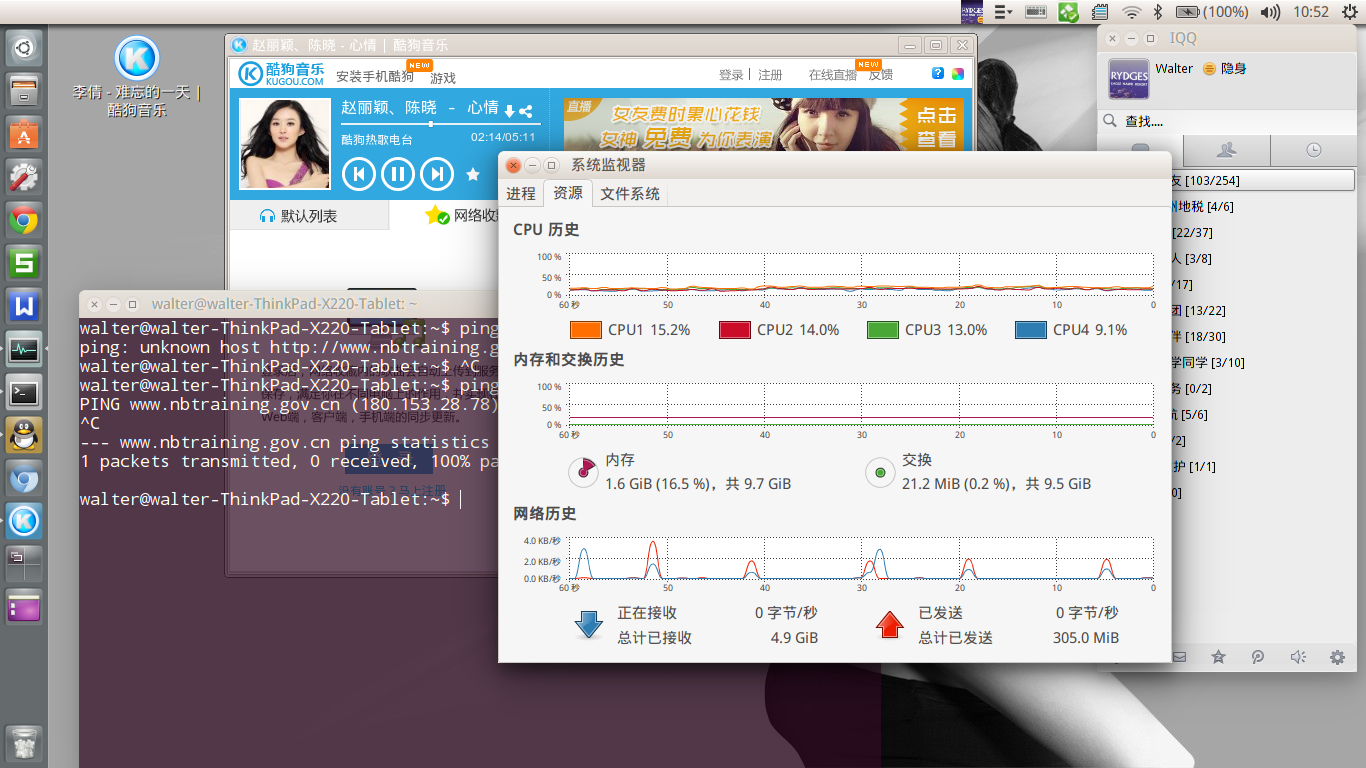Viewport: 1366px width, 768px height.
Task: Switch to 进程 tab in System Monitor
Action: pos(521,194)
